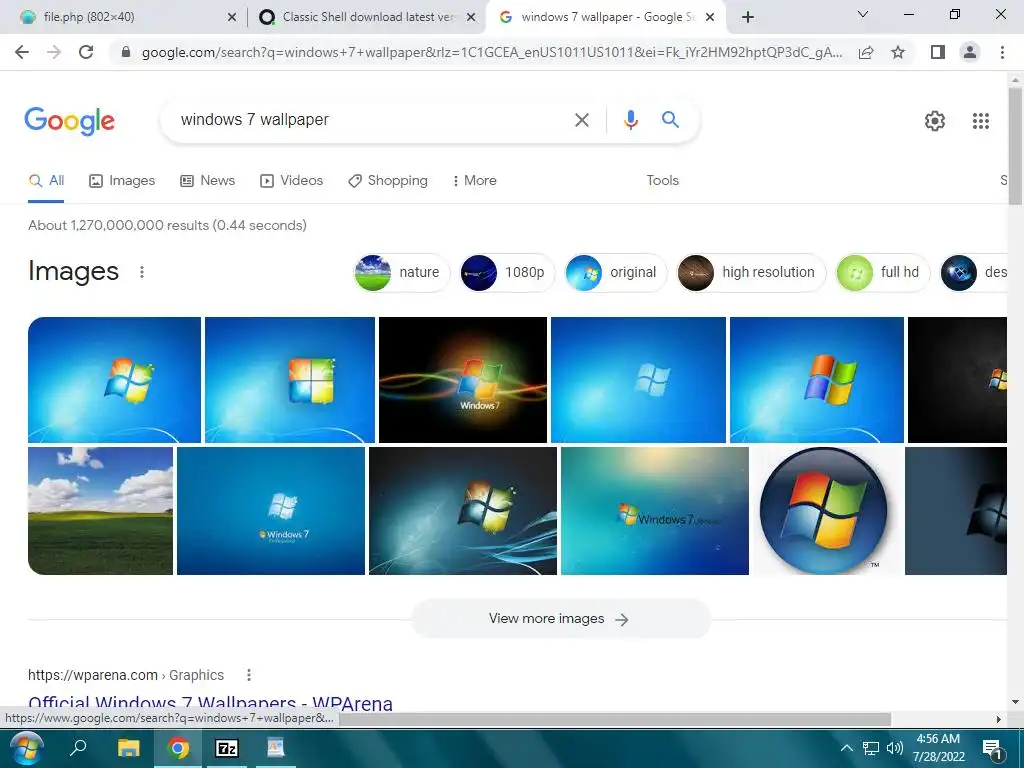Click the Images section heading

point(74,271)
